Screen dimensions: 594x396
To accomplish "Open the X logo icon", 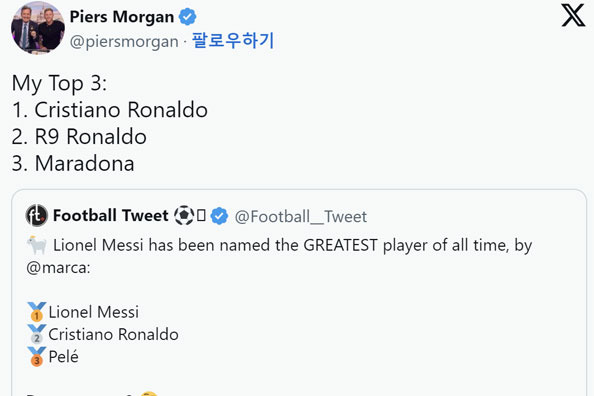I will (x=573, y=16).
